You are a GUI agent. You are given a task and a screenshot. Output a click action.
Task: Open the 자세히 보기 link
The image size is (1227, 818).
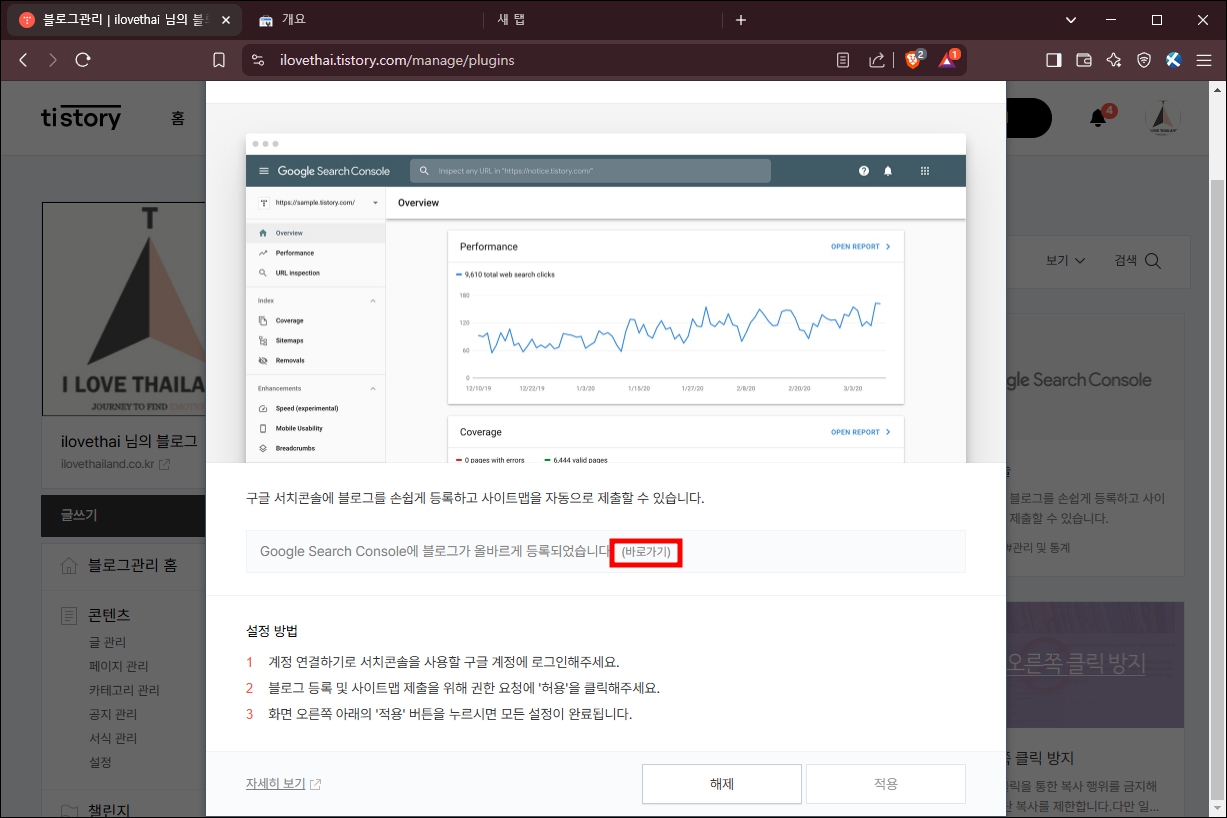coord(283,784)
